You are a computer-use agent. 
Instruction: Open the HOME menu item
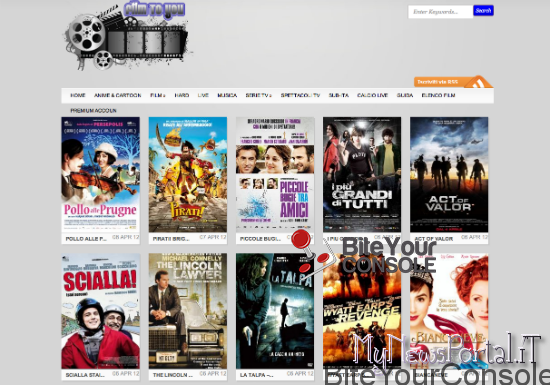[x=78, y=95]
